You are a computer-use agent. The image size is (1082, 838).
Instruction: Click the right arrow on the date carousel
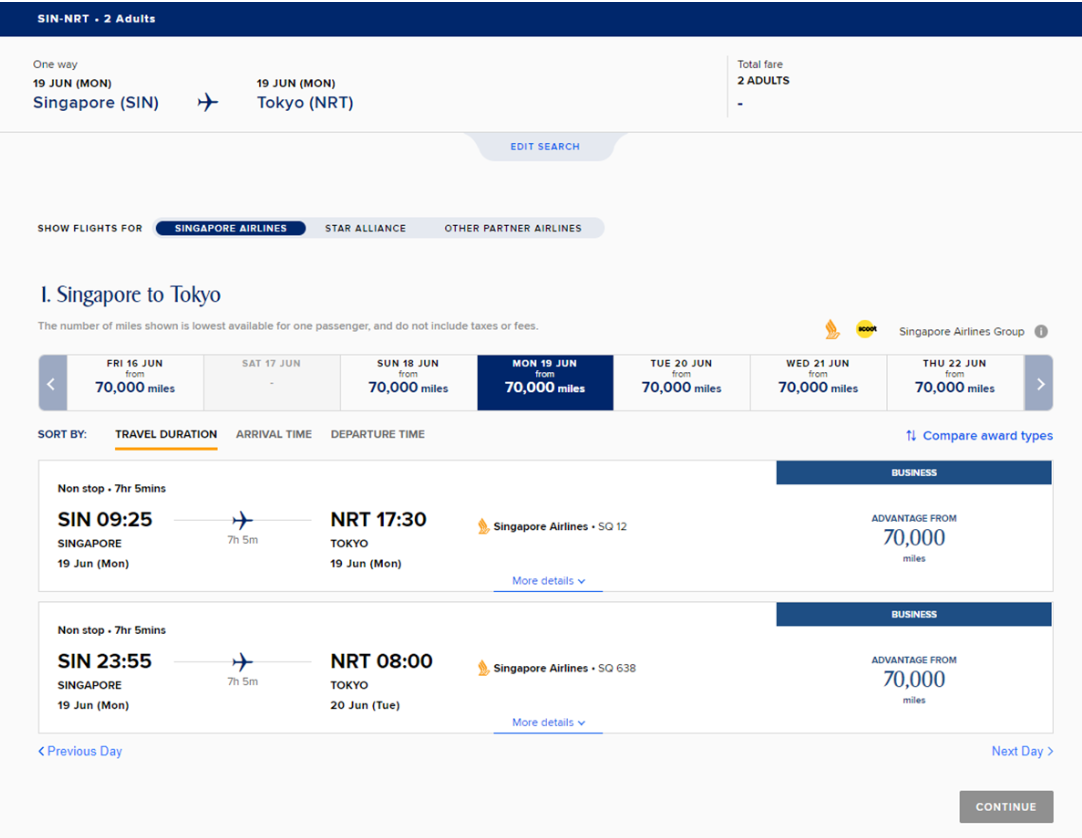coord(1038,382)
